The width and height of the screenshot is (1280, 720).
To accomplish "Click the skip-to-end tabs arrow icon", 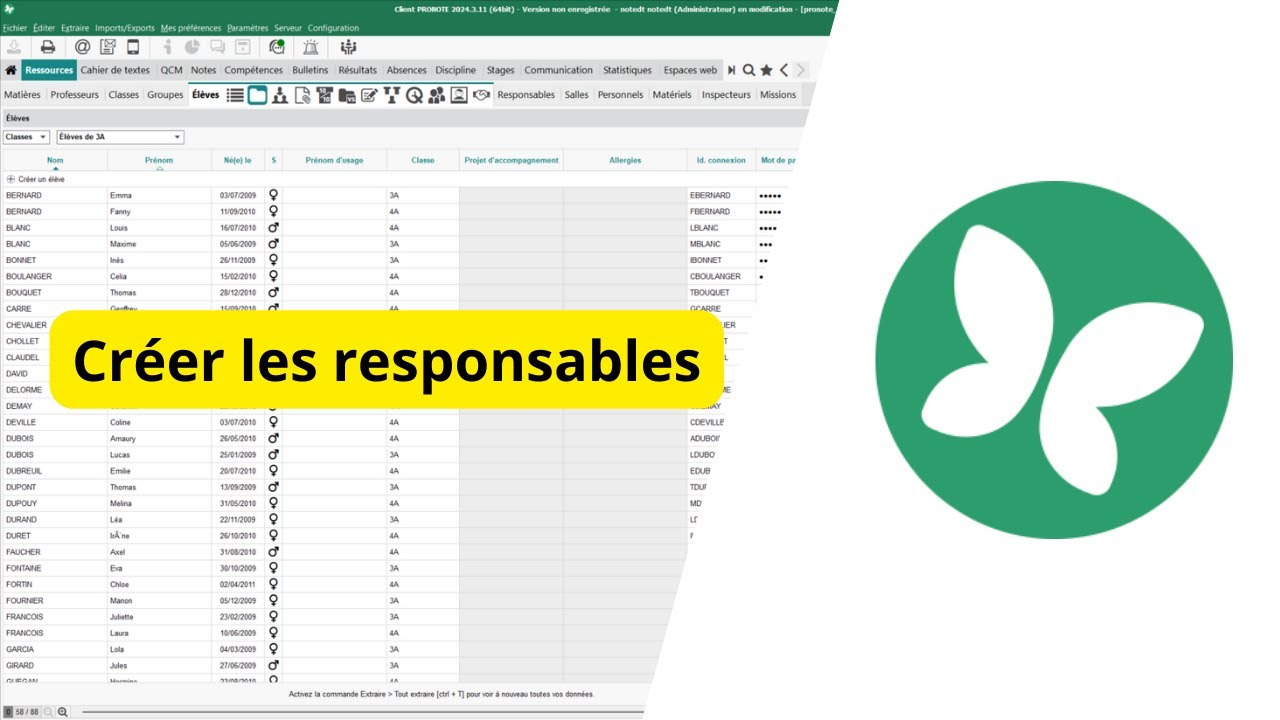I will (731, 70).
